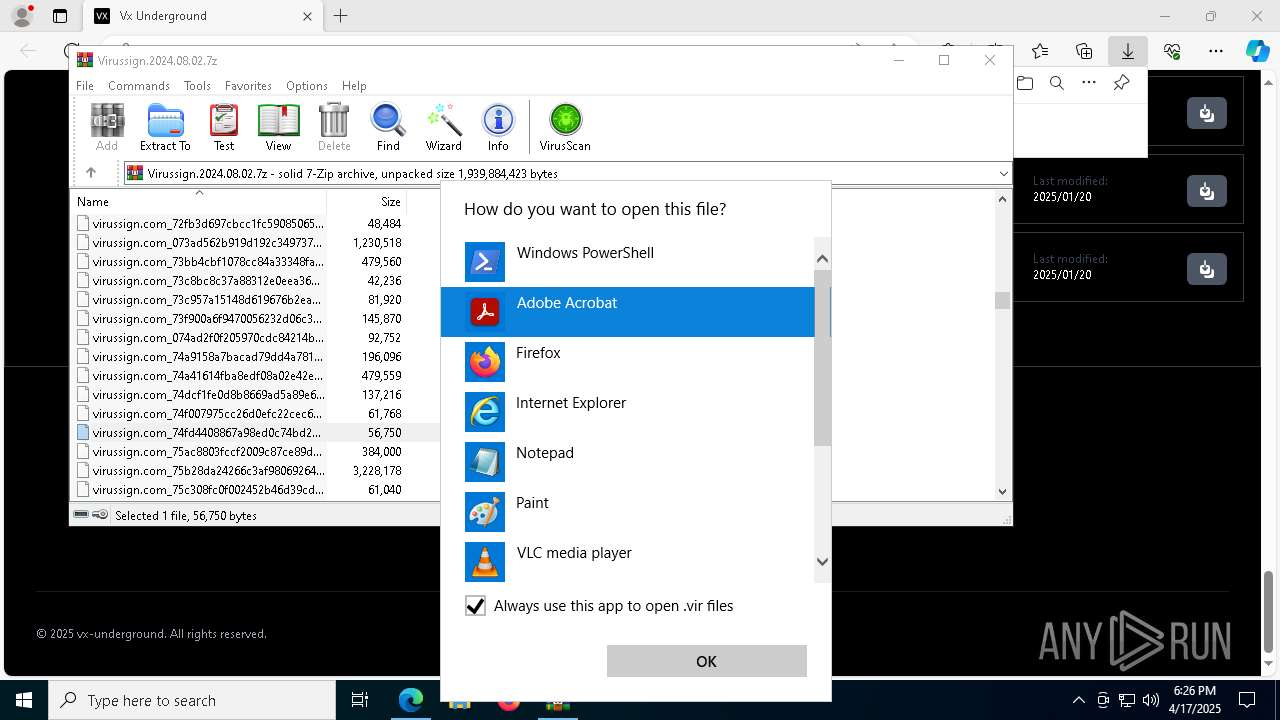Click the Info toolbar icon

click(x=498, y=127)
